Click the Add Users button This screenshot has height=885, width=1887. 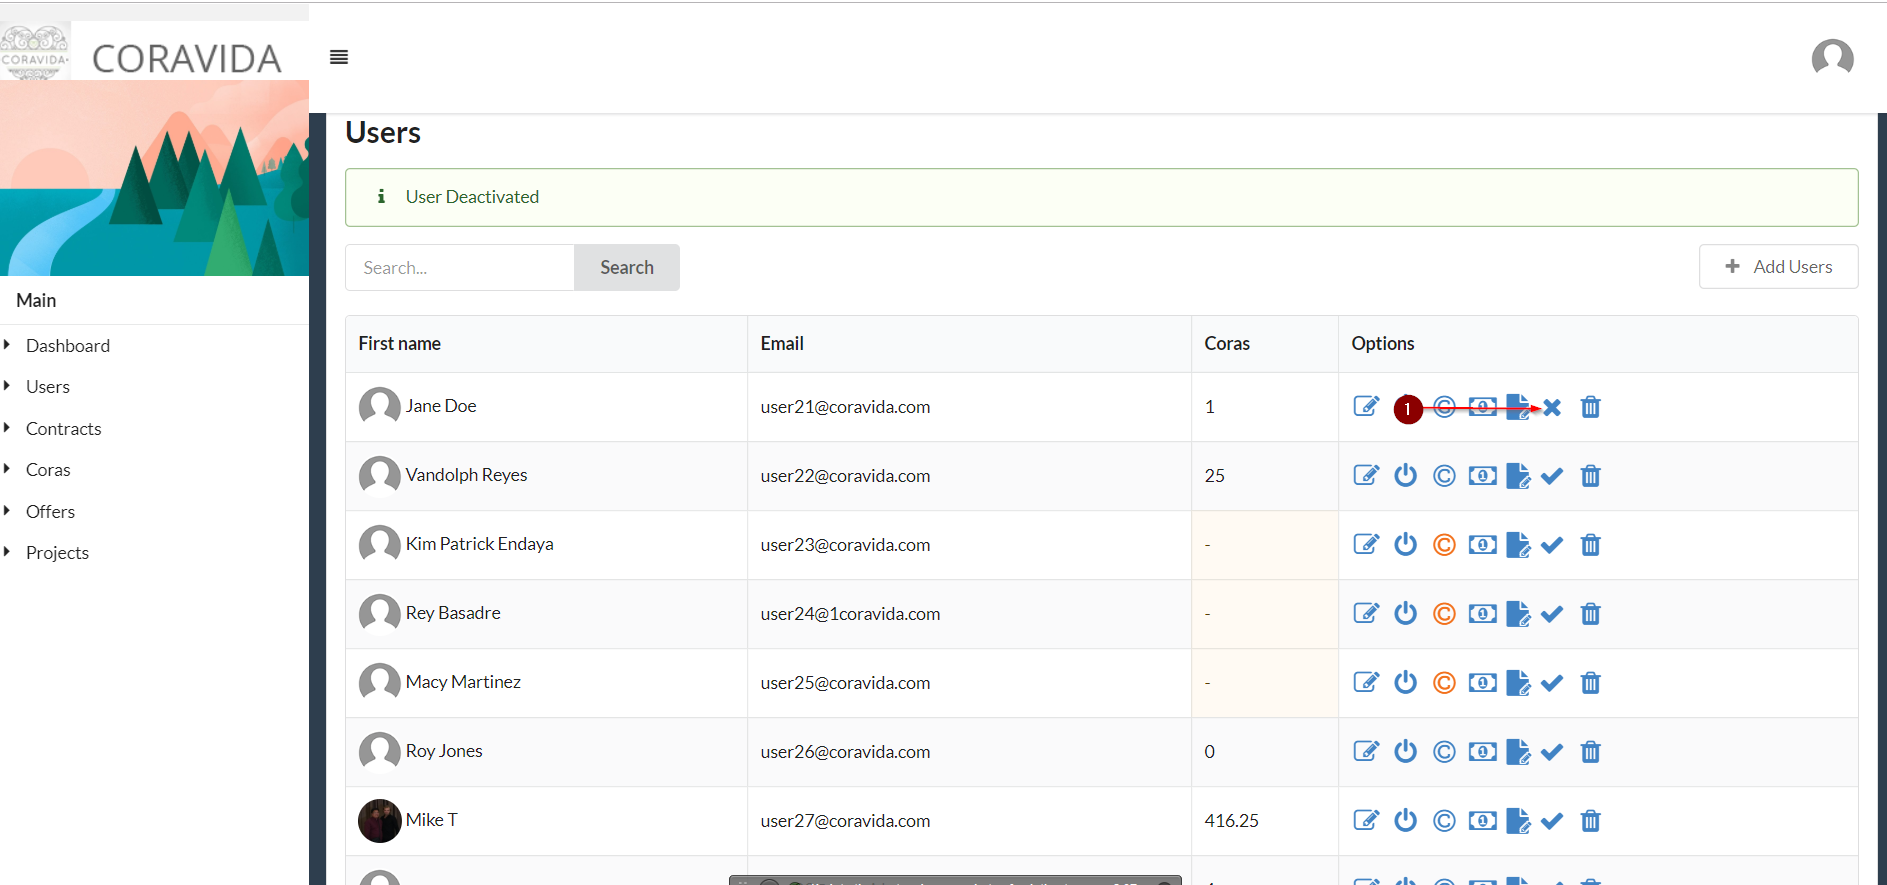(1778, 267)
